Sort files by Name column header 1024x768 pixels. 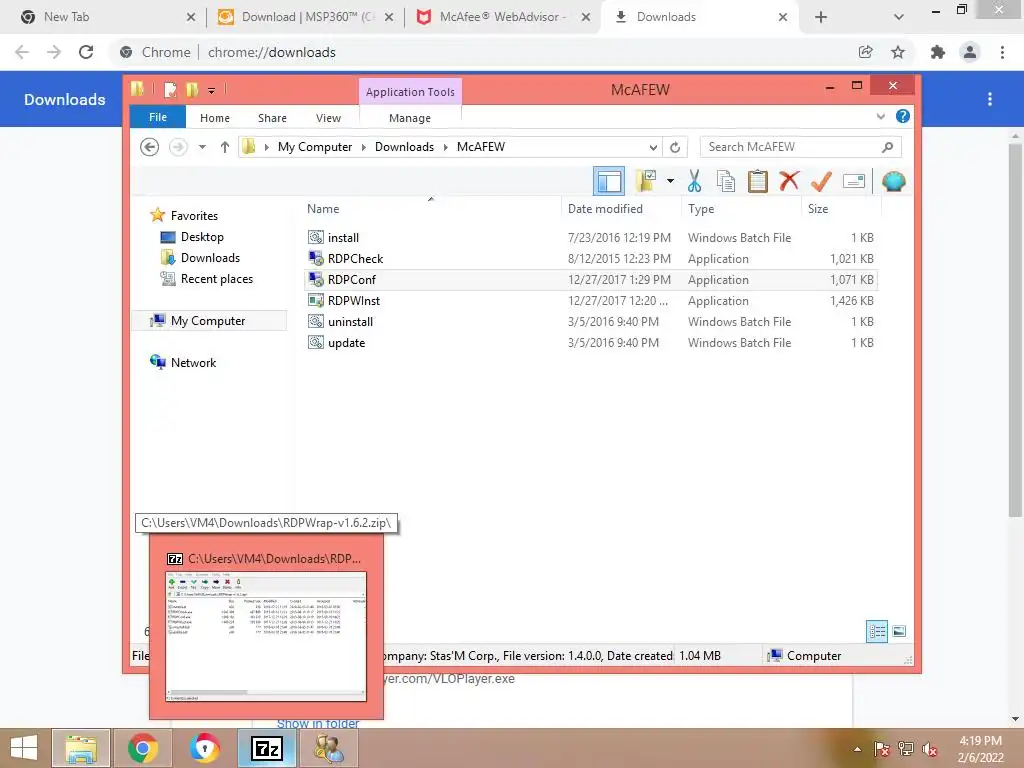click(323, 209)
